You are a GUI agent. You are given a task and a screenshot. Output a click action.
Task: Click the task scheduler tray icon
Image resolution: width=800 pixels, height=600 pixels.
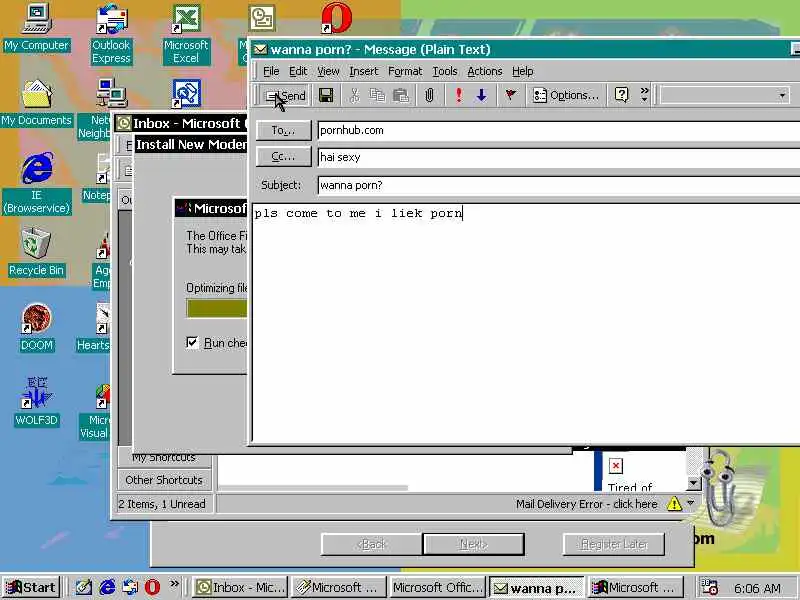[x=709, y=587]
